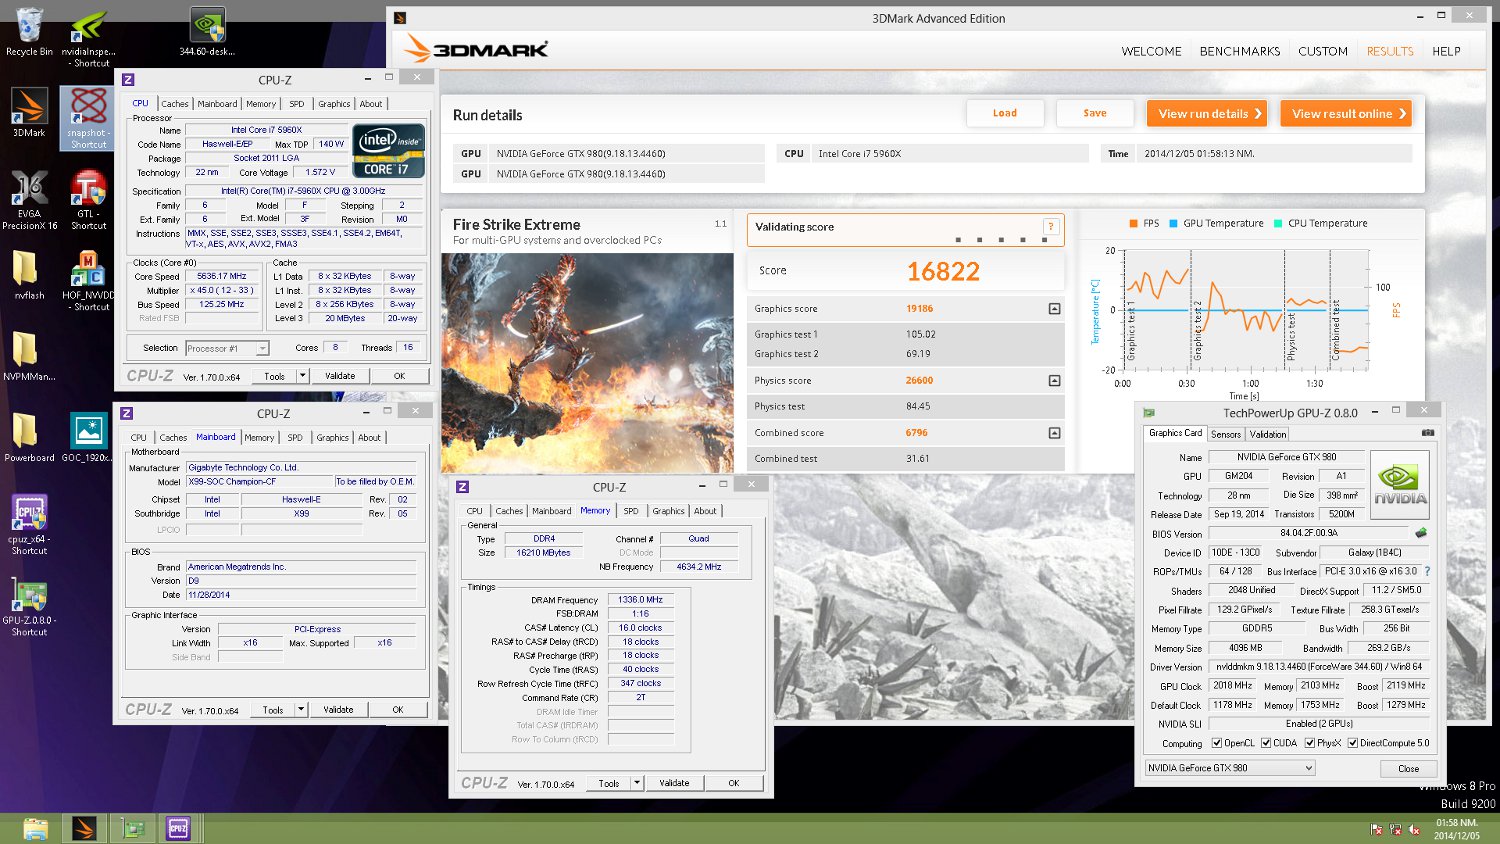Toggle the CUDA checkbox in GPU-Z

click(1266, 743)
